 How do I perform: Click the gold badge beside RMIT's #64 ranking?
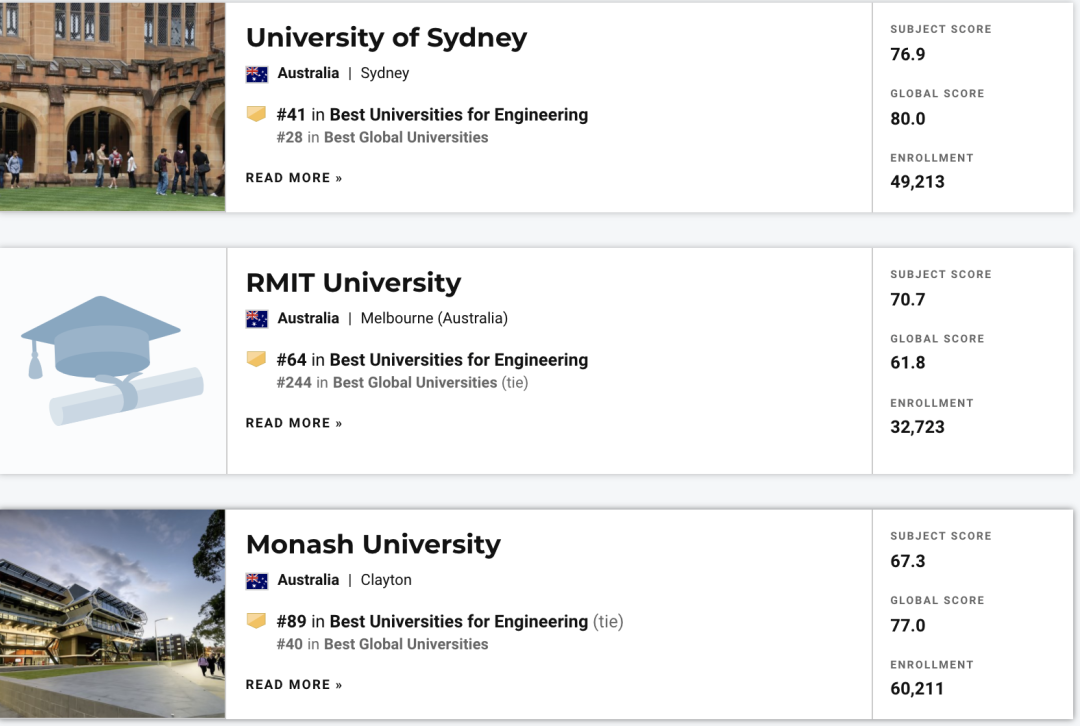(256, 359)
